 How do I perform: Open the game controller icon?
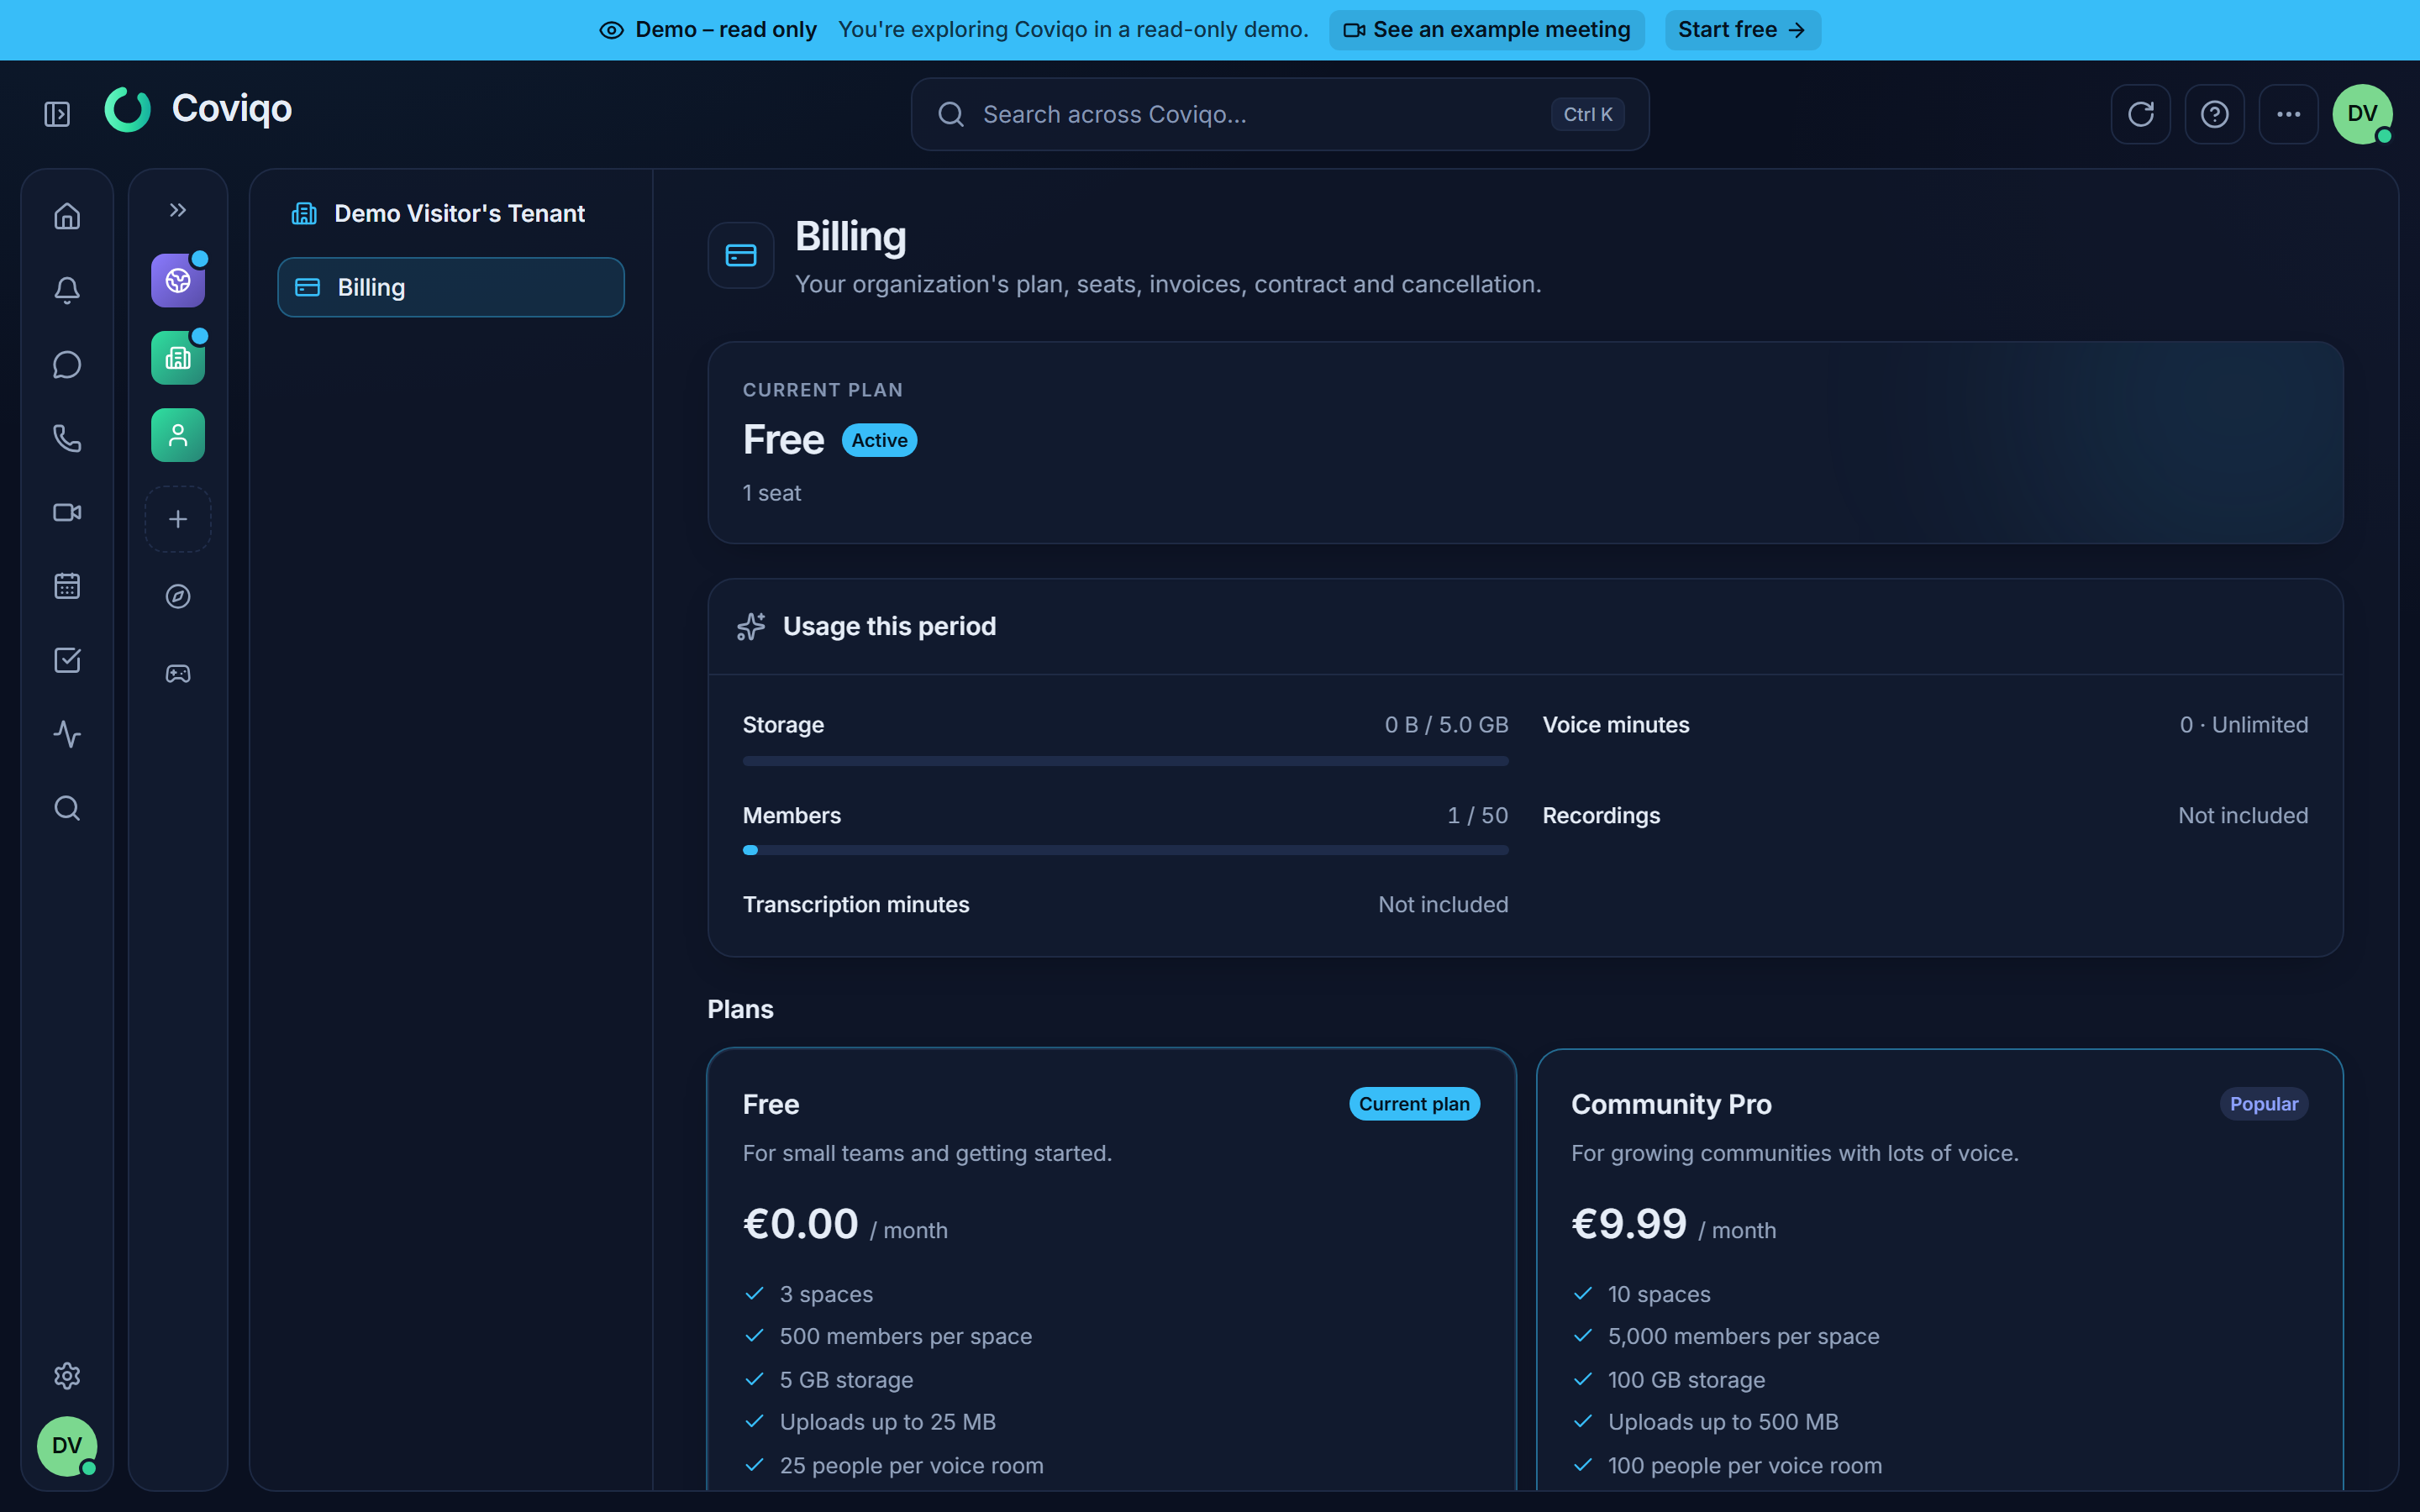coord(178,674)
